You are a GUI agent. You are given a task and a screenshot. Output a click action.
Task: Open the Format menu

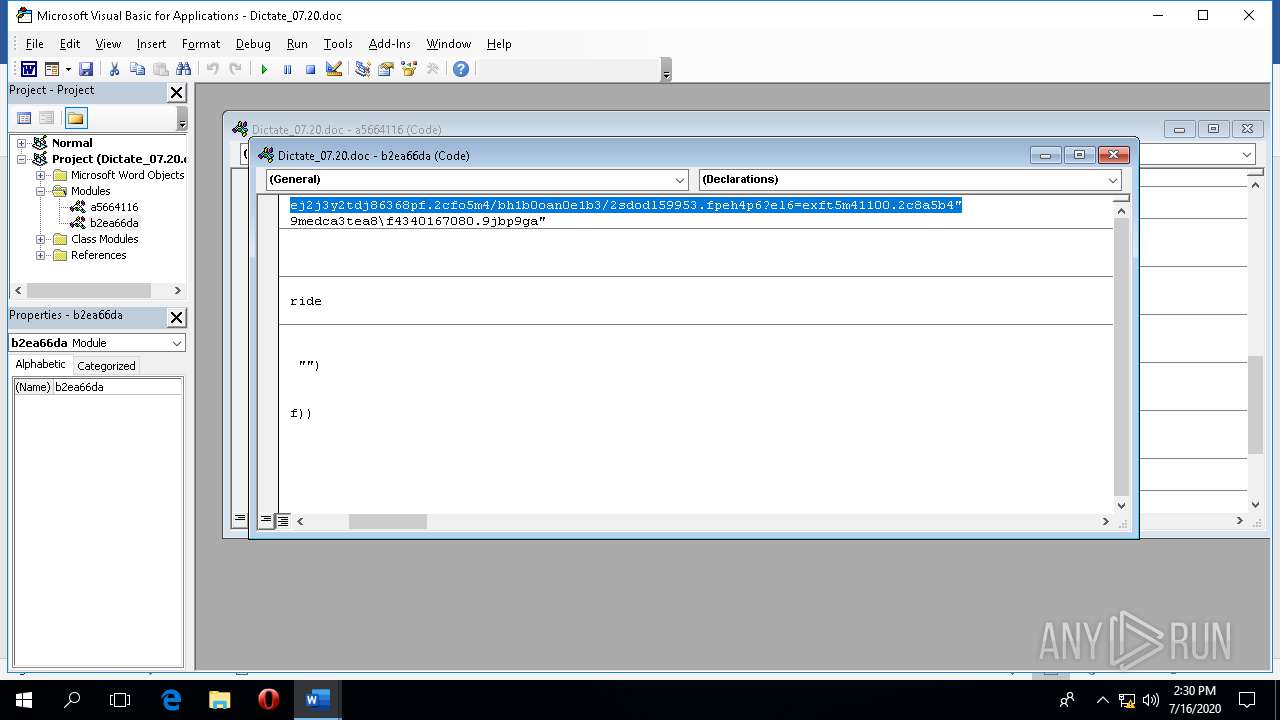(201, 44)
